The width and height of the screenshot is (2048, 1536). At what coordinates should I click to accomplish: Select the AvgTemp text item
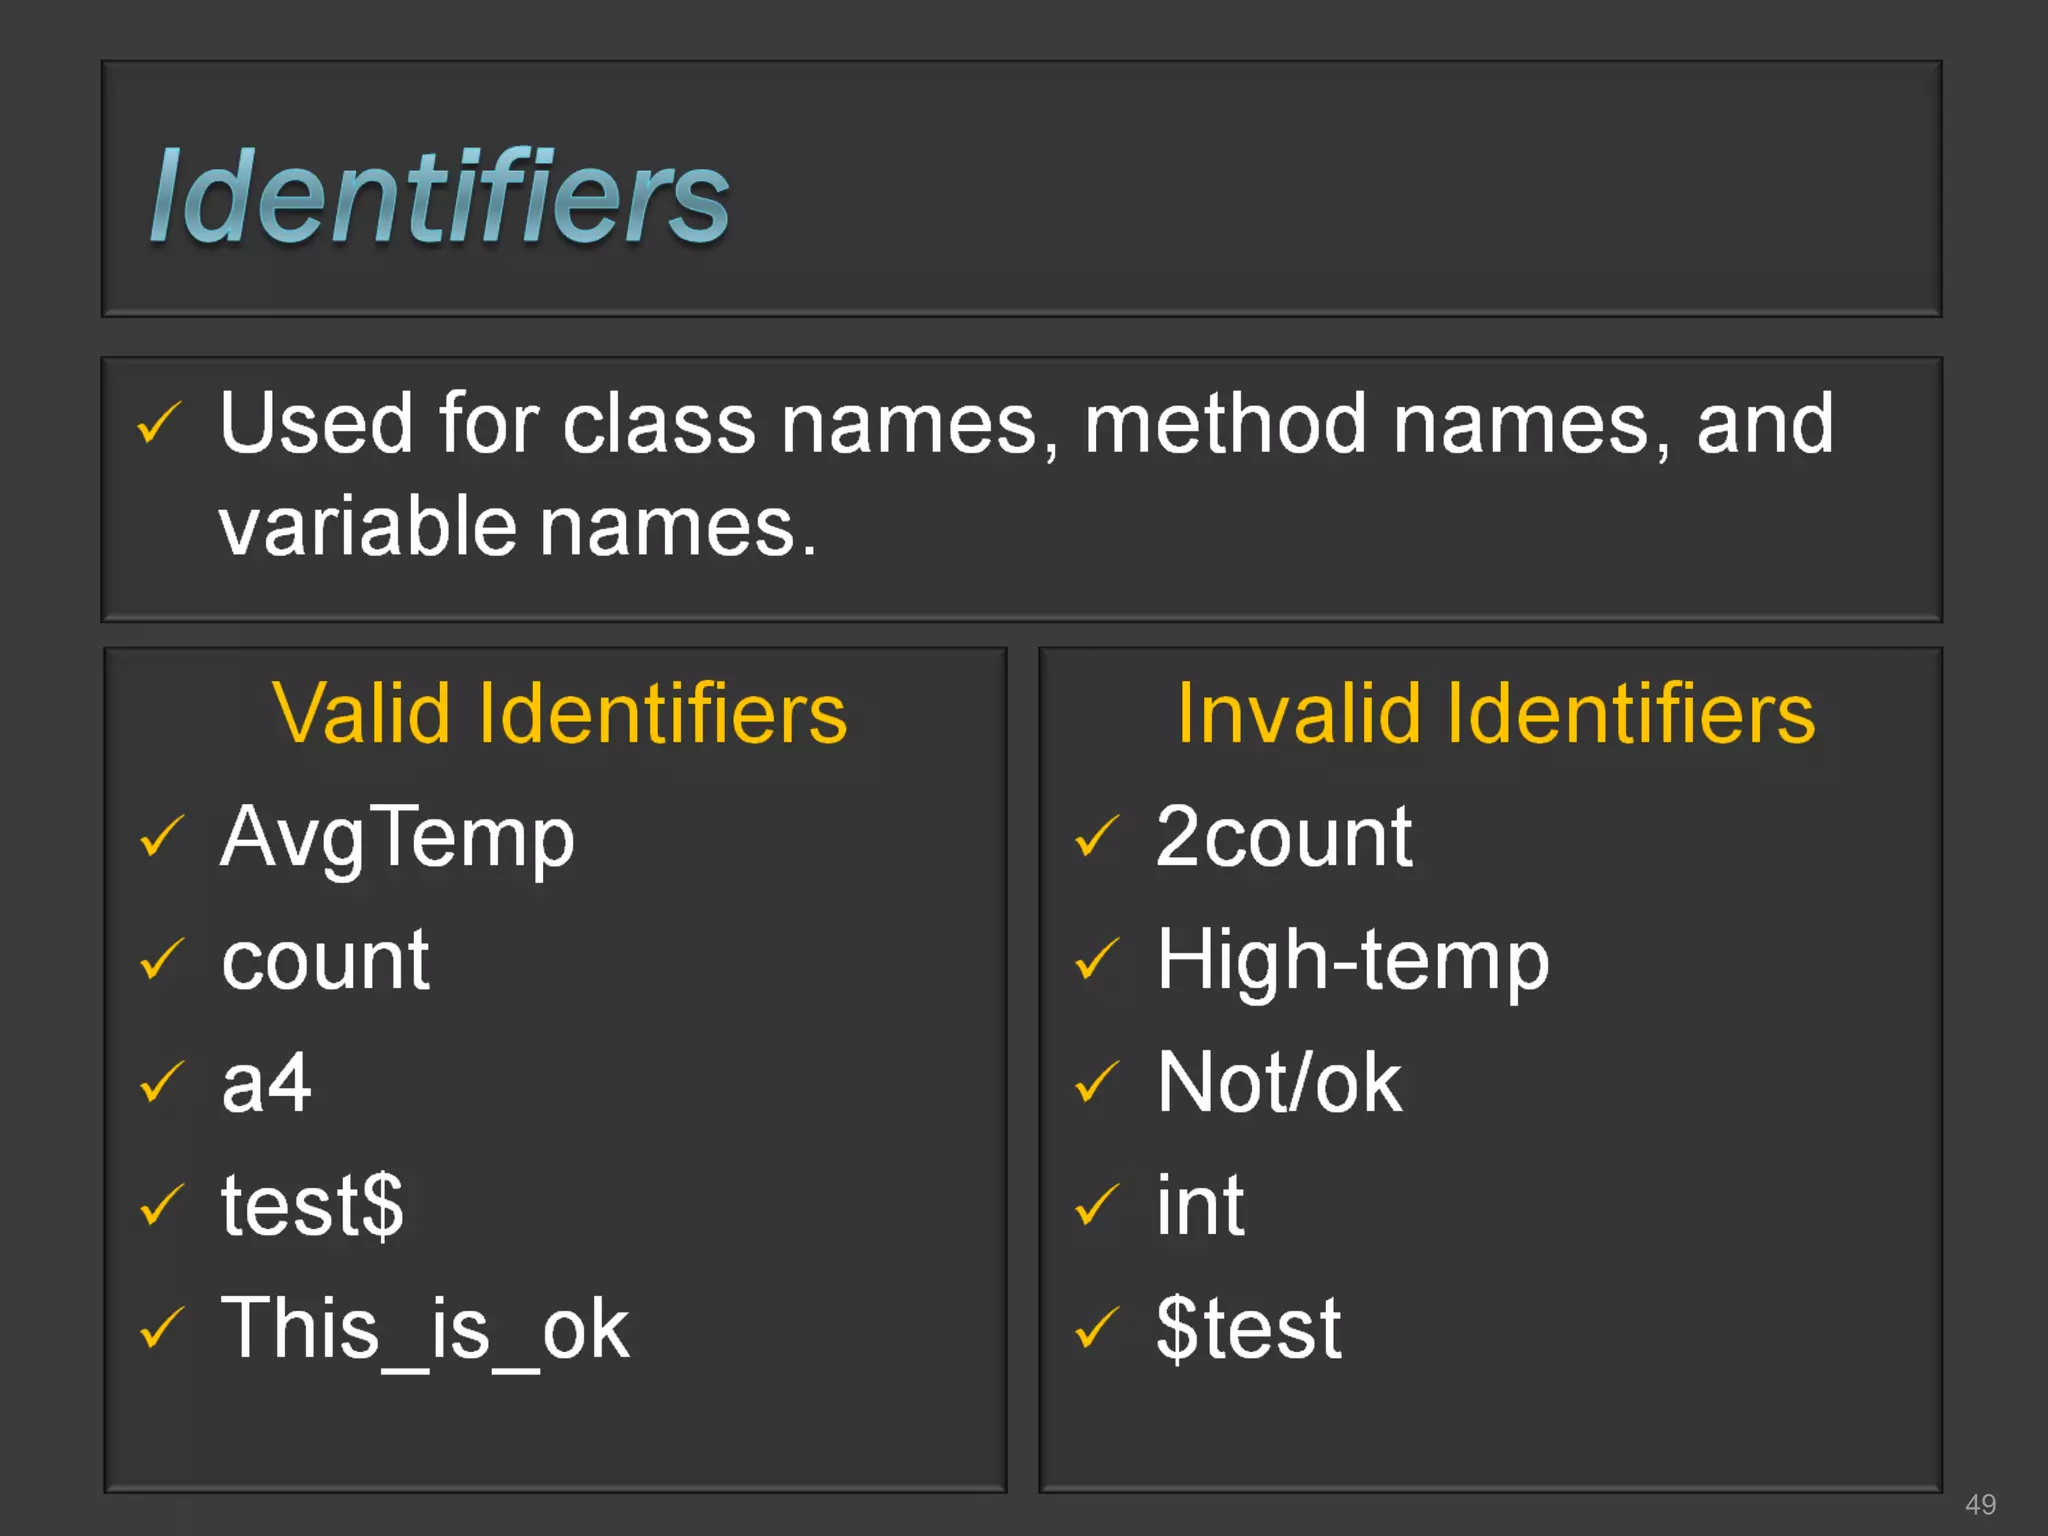[397, 840]
